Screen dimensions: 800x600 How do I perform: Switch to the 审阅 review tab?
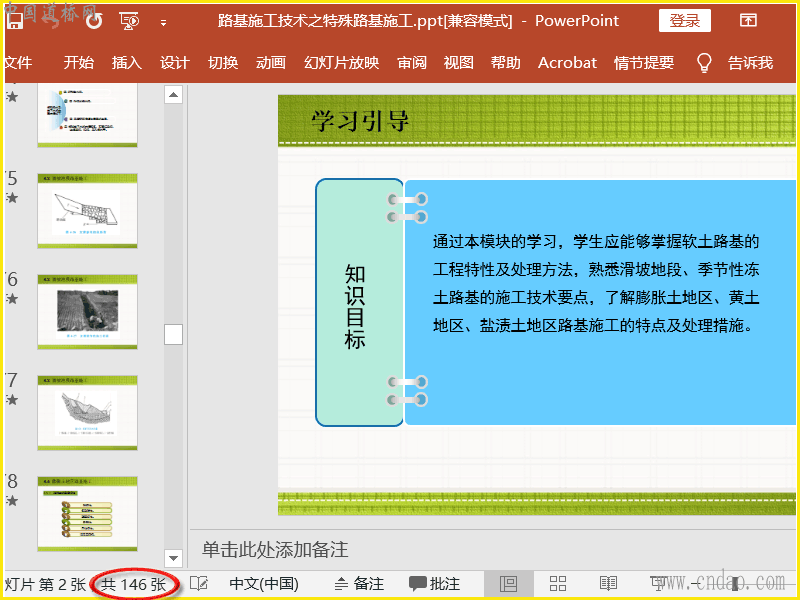pos(412,62)
